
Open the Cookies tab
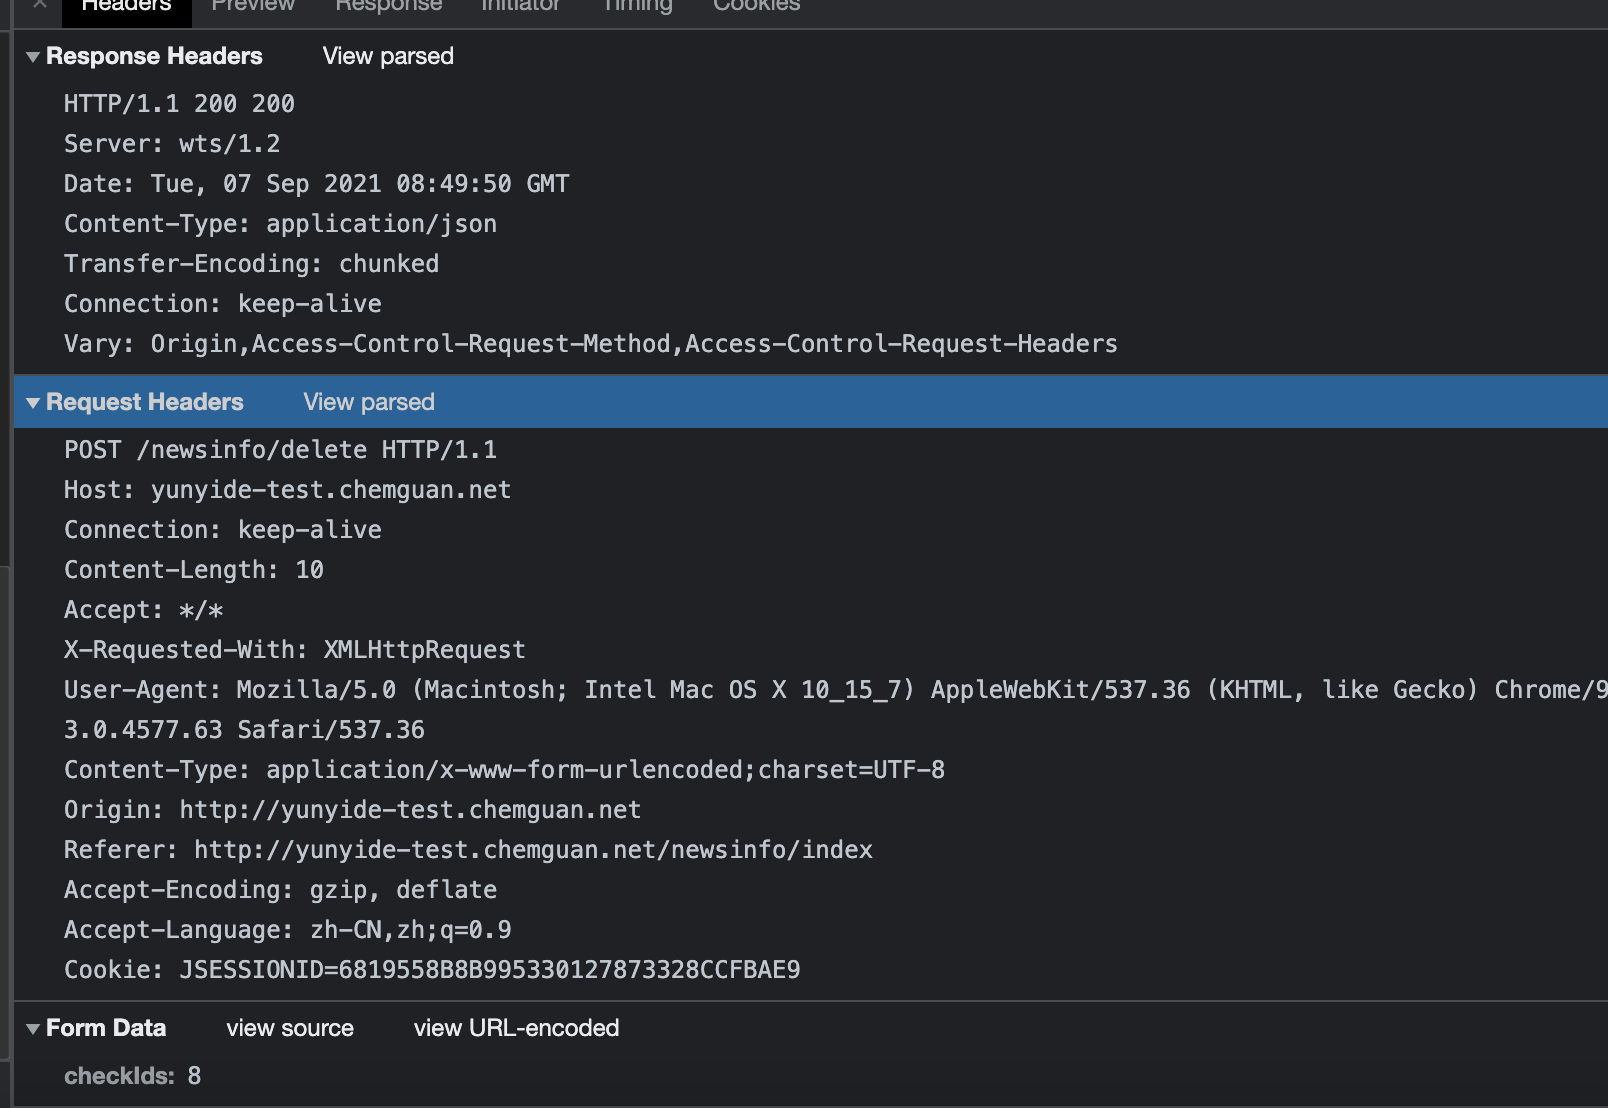coord(756,6)
